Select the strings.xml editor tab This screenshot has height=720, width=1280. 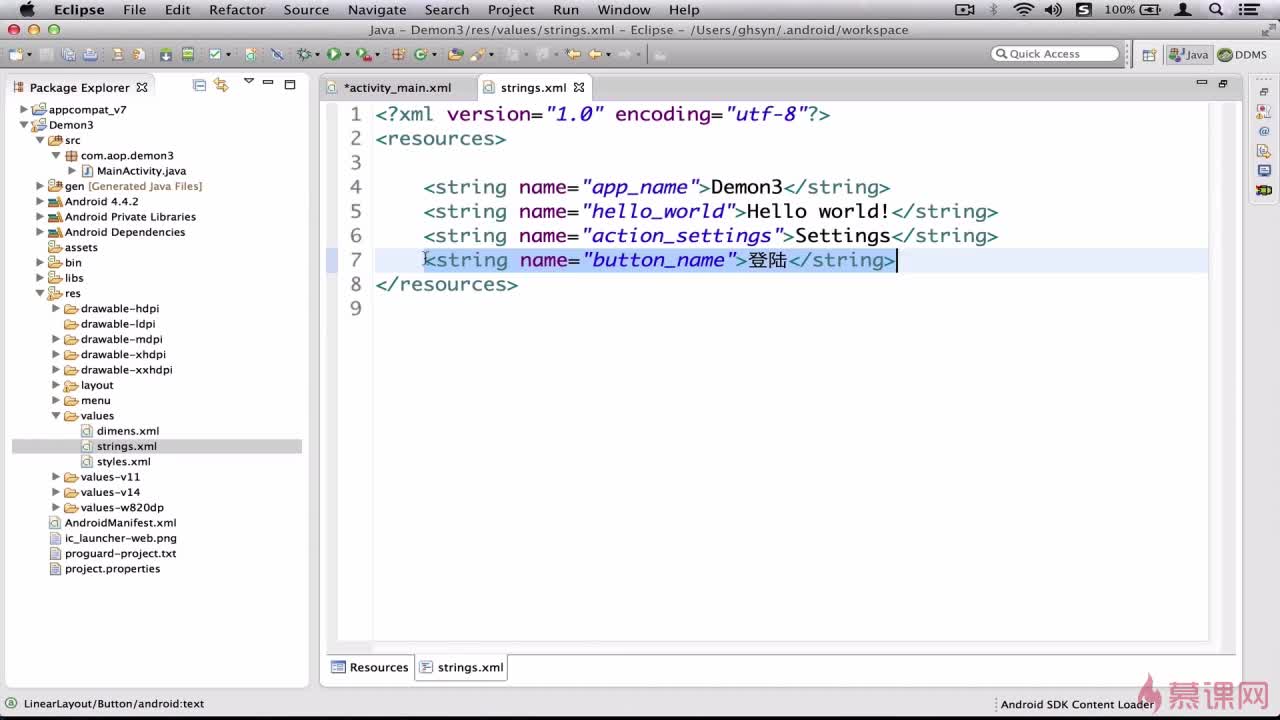pyautogui.click(x=533, y=87)
